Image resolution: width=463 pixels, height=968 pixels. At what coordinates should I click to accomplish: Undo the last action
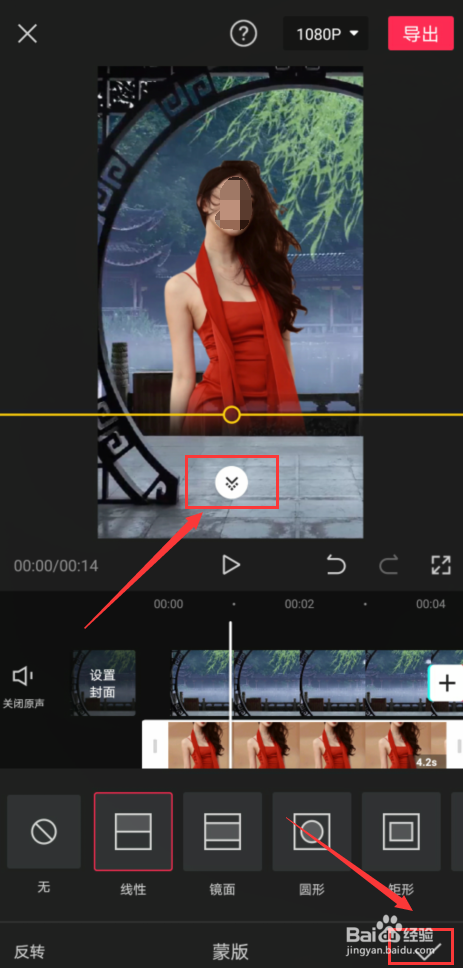tap(336, 565)
